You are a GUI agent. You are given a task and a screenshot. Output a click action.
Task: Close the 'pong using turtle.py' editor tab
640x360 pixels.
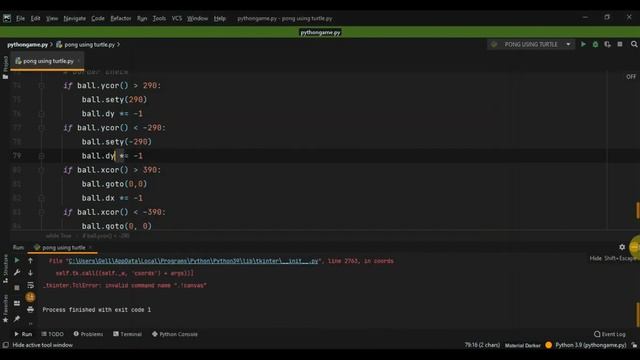pyautogui.click(x=79, y=61)
